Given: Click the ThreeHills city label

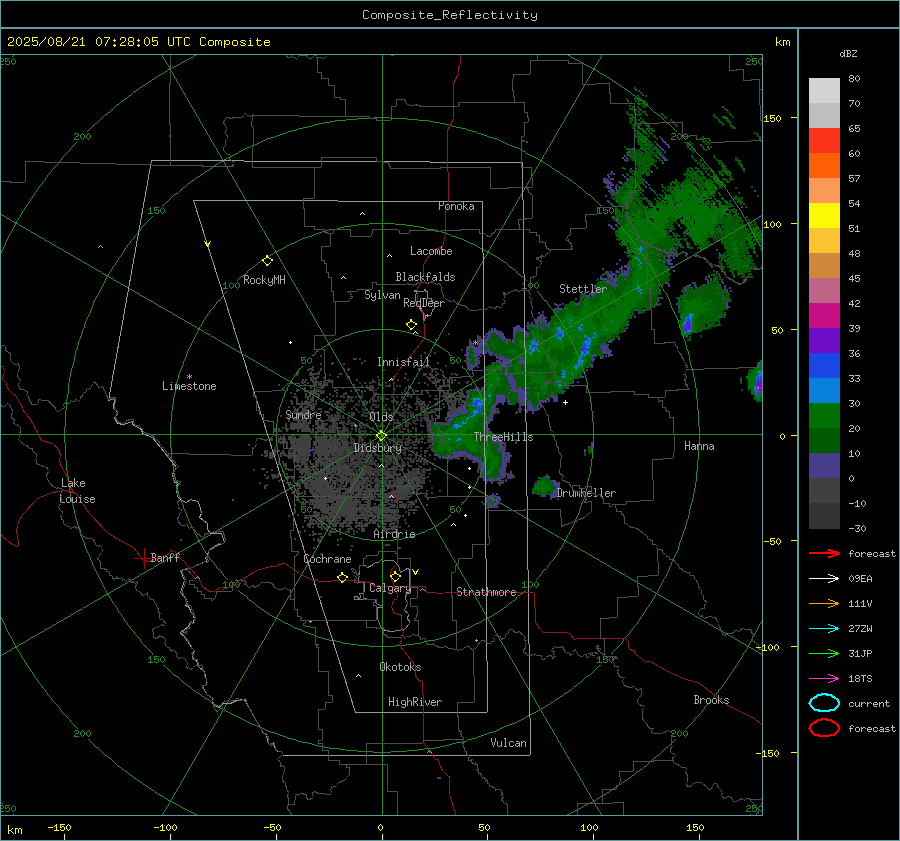Looking at the screenshot, I should point(503,437).
